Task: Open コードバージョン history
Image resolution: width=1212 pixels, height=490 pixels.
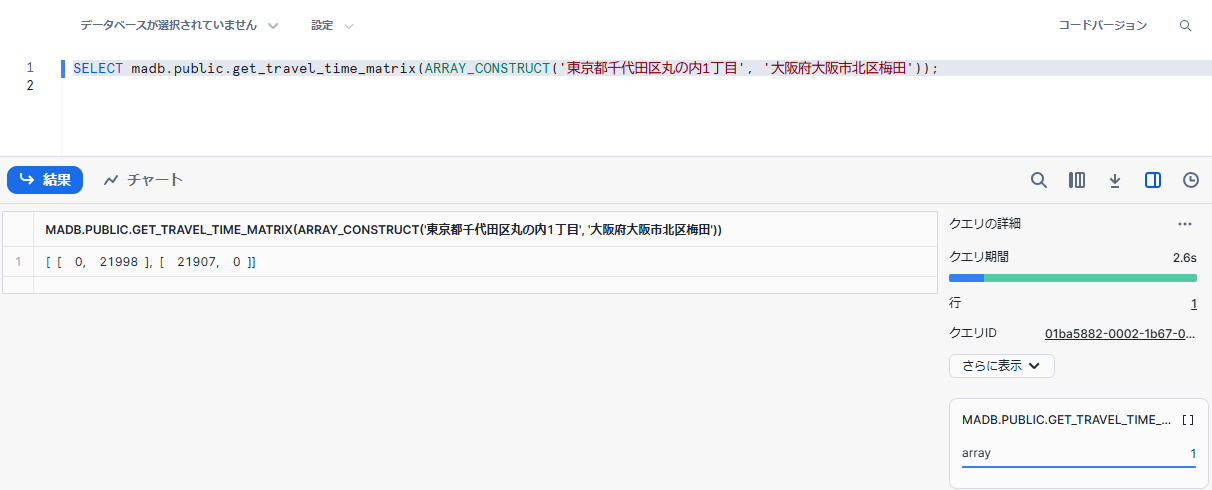Action: [1103, 25]
